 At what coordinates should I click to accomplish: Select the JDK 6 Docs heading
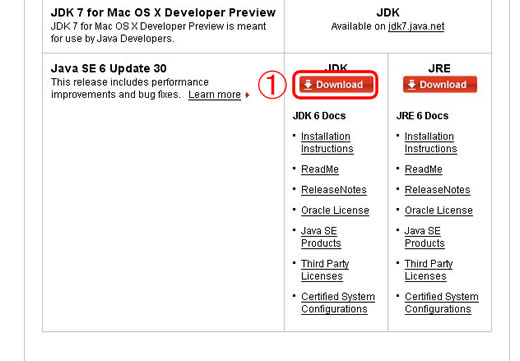click(319, 116)
